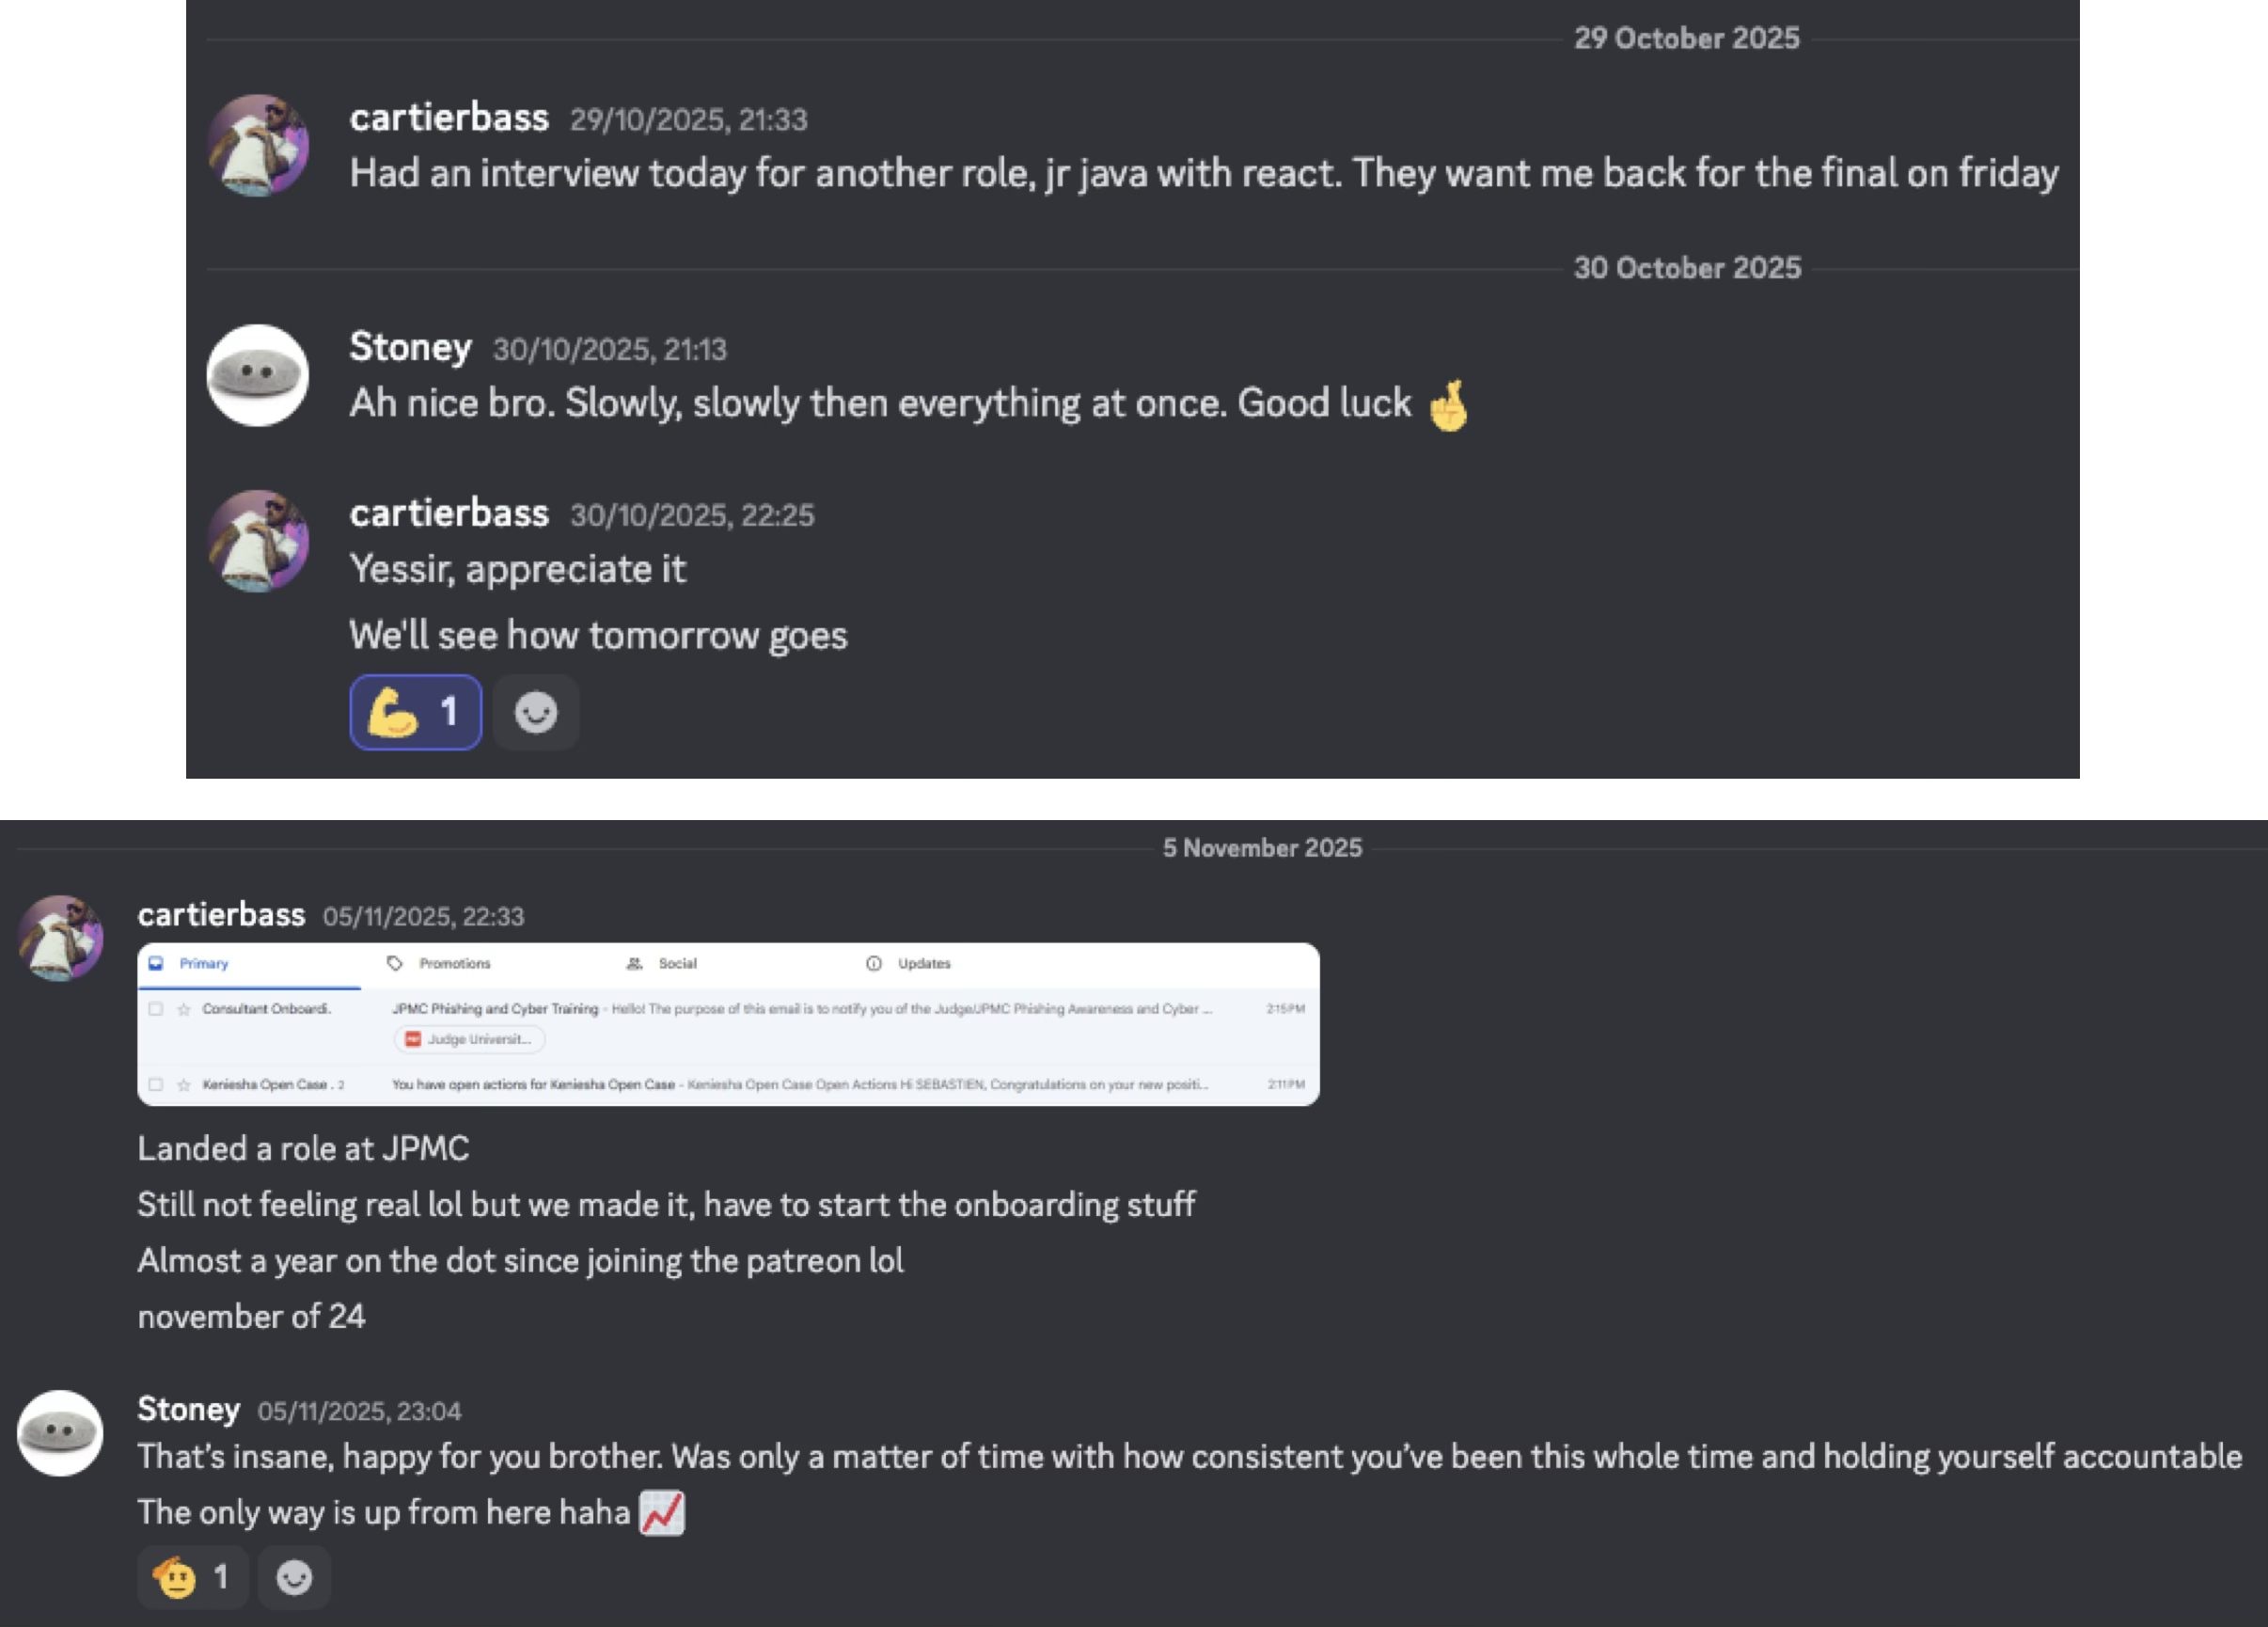The height and width of the screenshot is (1627, 2268).
Task: Tick checkbox for Keniesha Open Case email
Action: point(156,1085)
